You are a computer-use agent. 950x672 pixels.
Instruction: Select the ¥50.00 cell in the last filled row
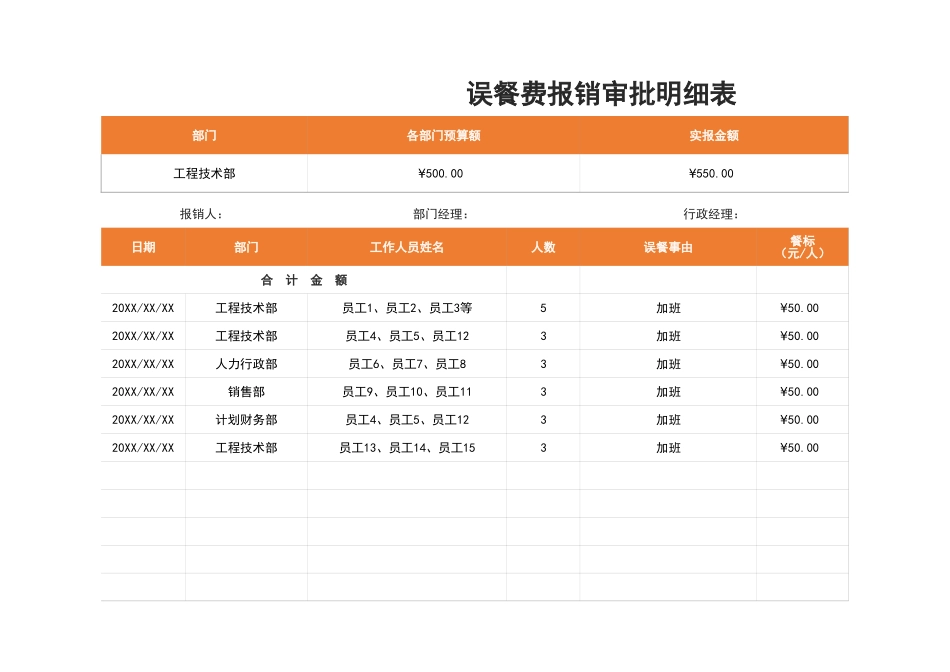coord(797,448)
